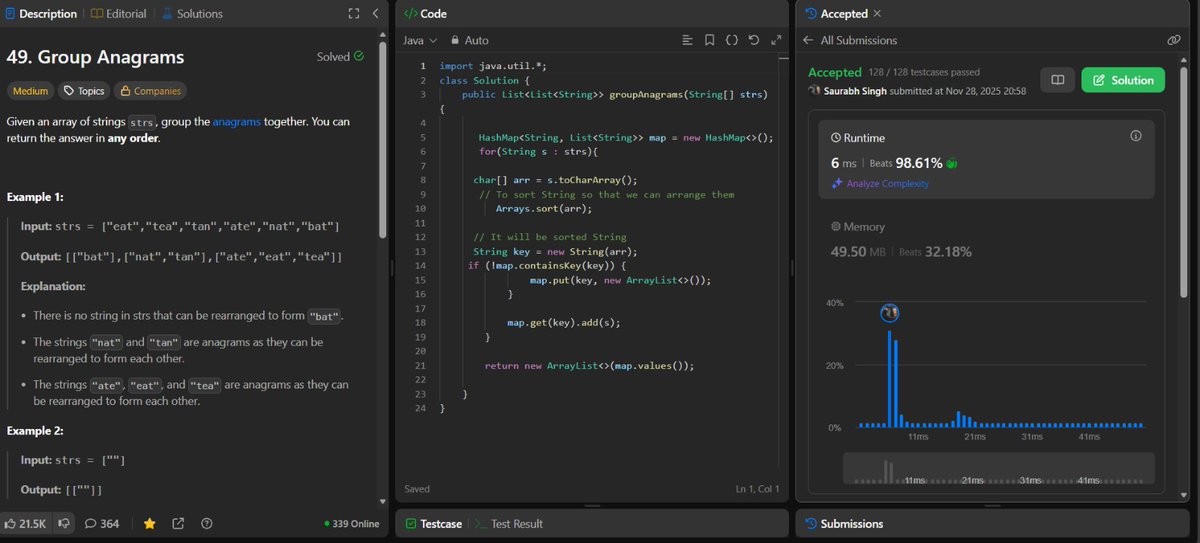Expand description panel to fullscreen
The height and width of the screenshot is (543, 1200).
[353, 14]
